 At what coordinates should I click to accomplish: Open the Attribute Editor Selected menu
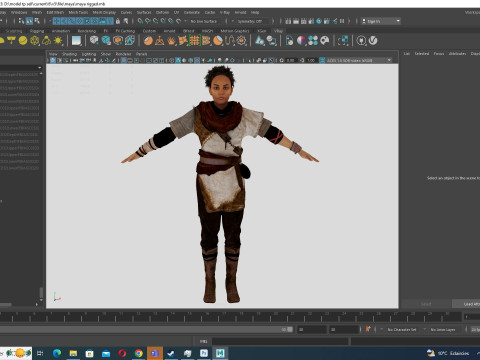[422, 54]
